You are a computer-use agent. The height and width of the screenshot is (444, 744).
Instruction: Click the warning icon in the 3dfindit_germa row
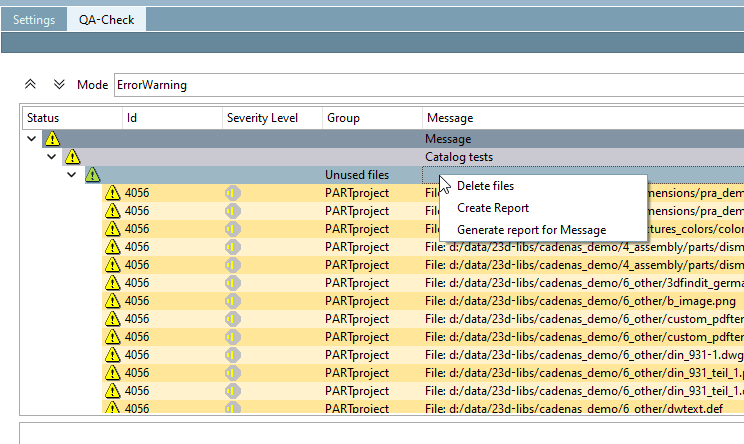pos(112,283)
